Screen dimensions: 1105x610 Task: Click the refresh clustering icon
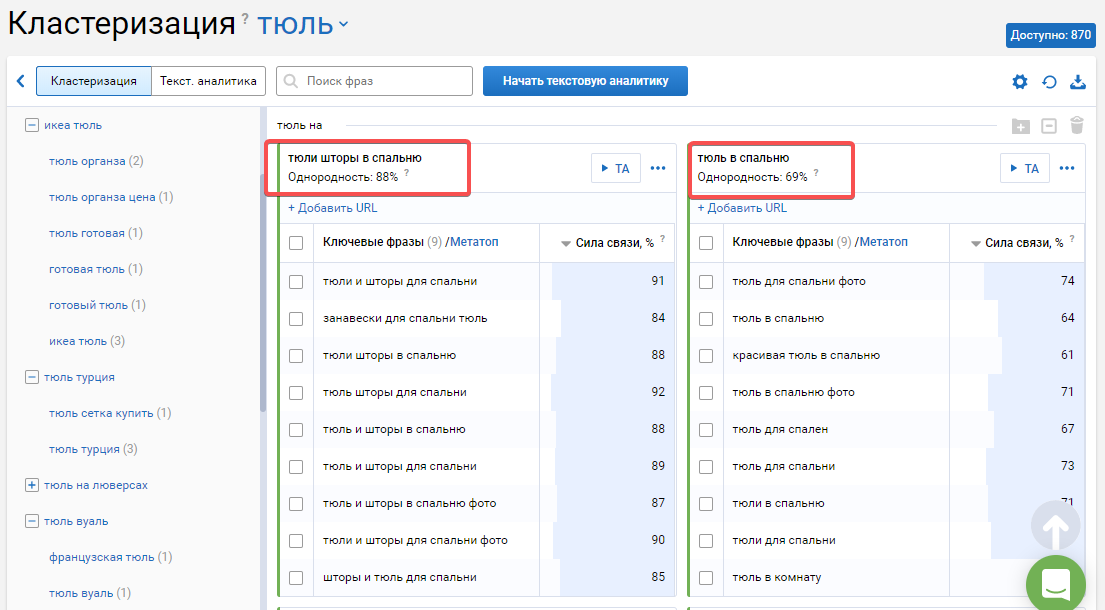pos(1049,82)
